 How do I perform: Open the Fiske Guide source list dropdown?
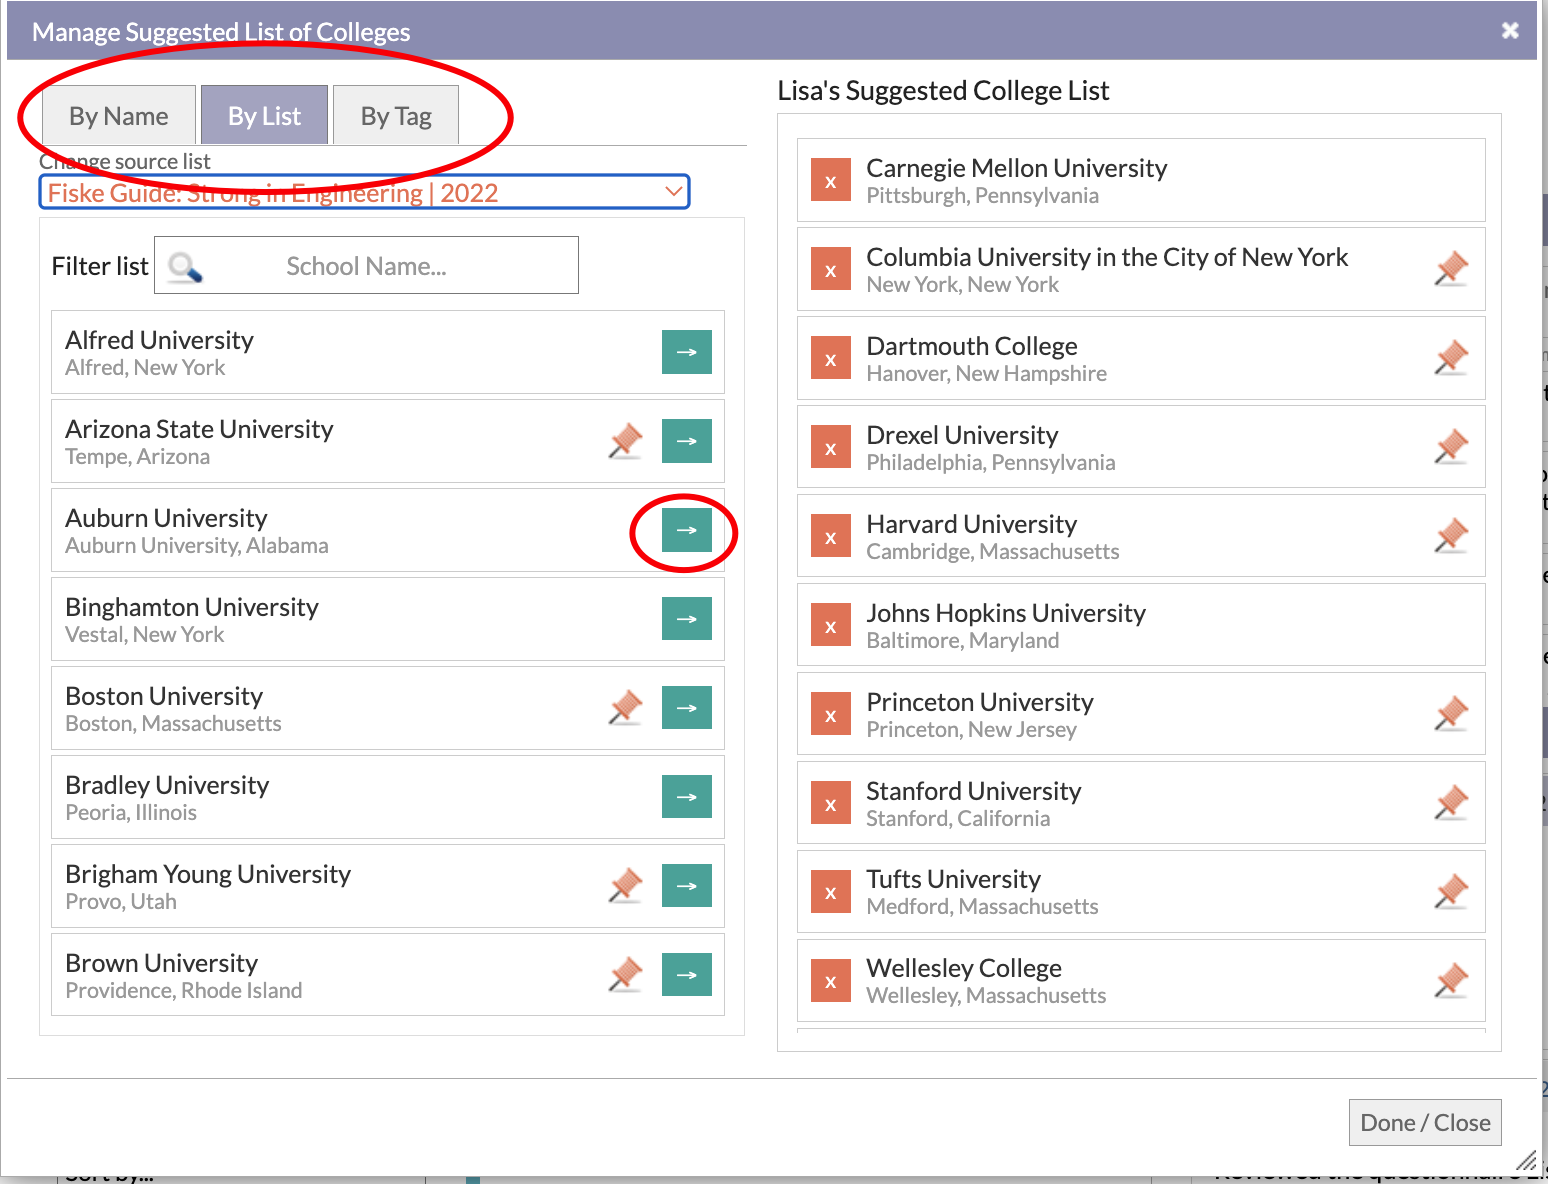(365, 193)
